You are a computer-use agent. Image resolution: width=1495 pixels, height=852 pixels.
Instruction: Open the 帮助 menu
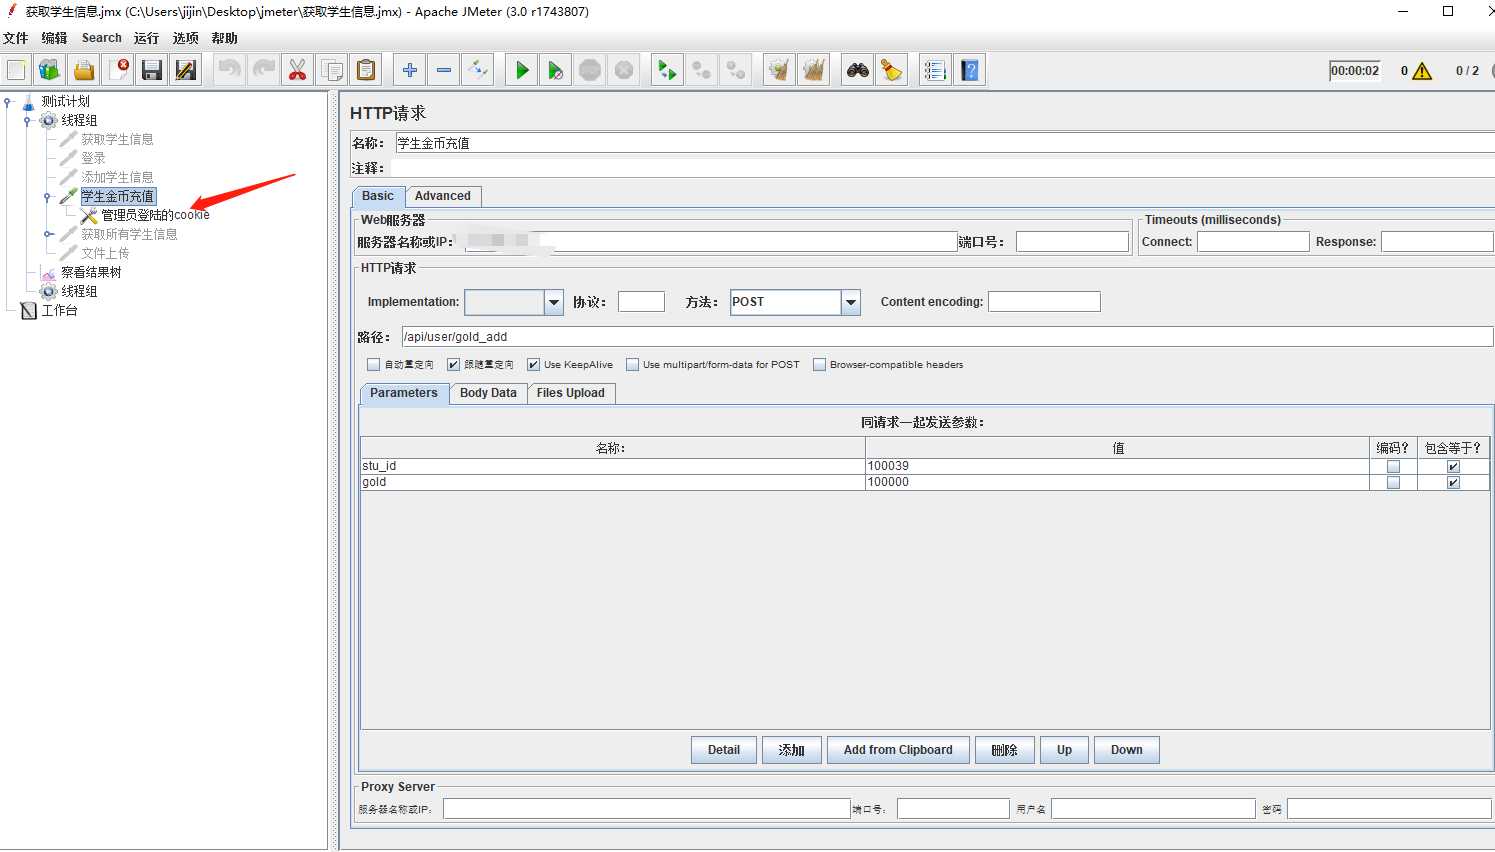point(224,38)
